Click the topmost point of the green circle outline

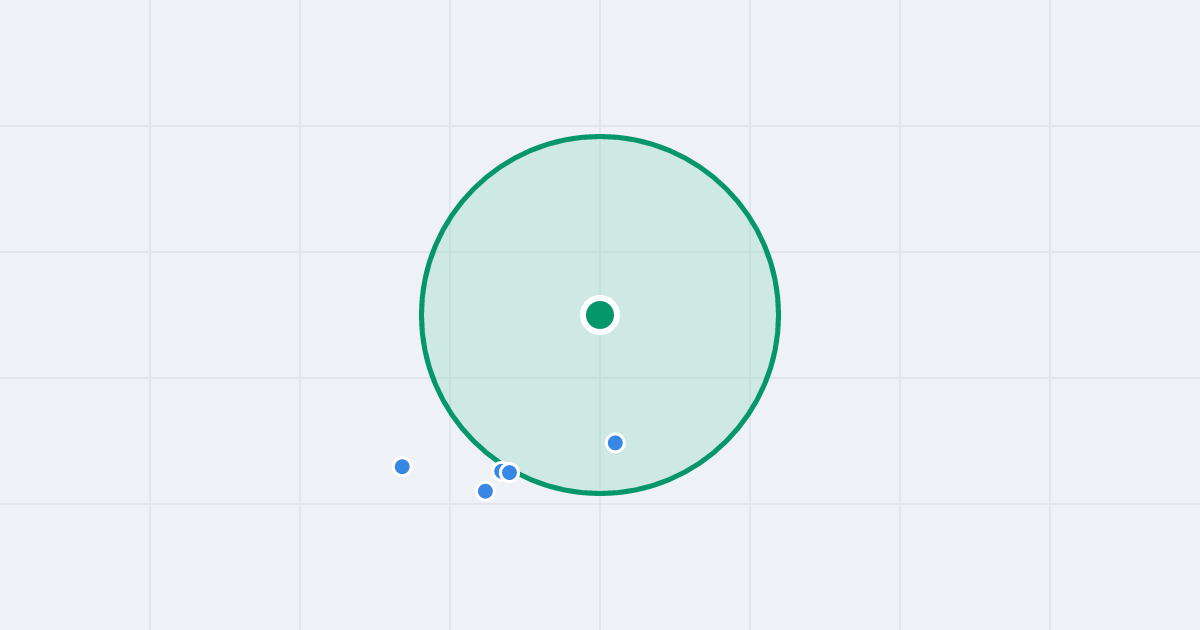(600, 136)
